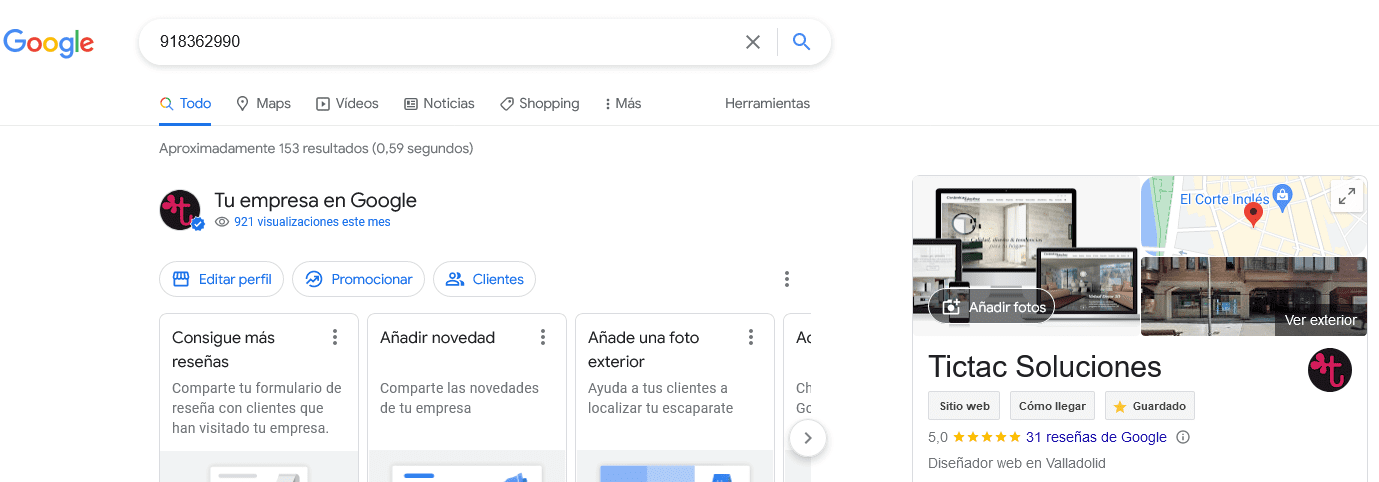This screenshot has height=482, width=1379.
Task: Open the Noticias tab
Action: point(439,103)
